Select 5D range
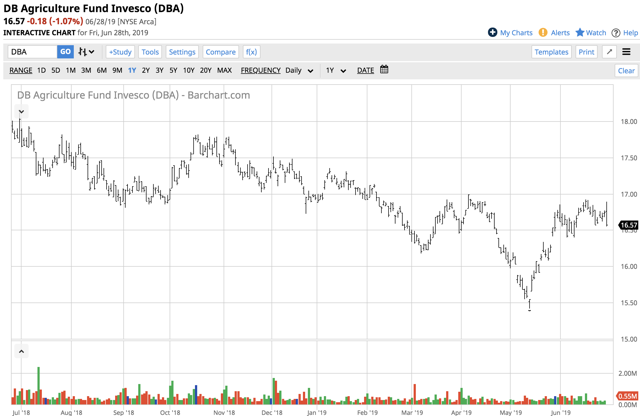Image resolution: width=640 pixels, height=416 pixels. (56, 70)
